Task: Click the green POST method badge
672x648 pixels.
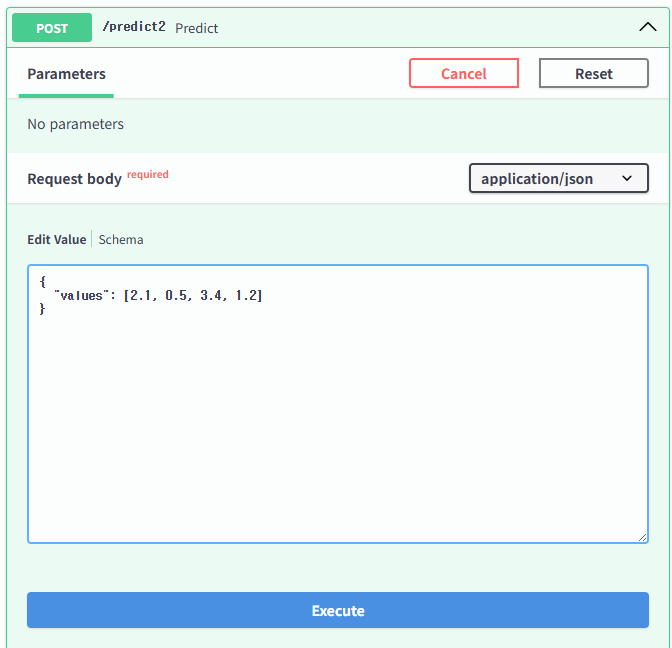Action: click(52, 28)
